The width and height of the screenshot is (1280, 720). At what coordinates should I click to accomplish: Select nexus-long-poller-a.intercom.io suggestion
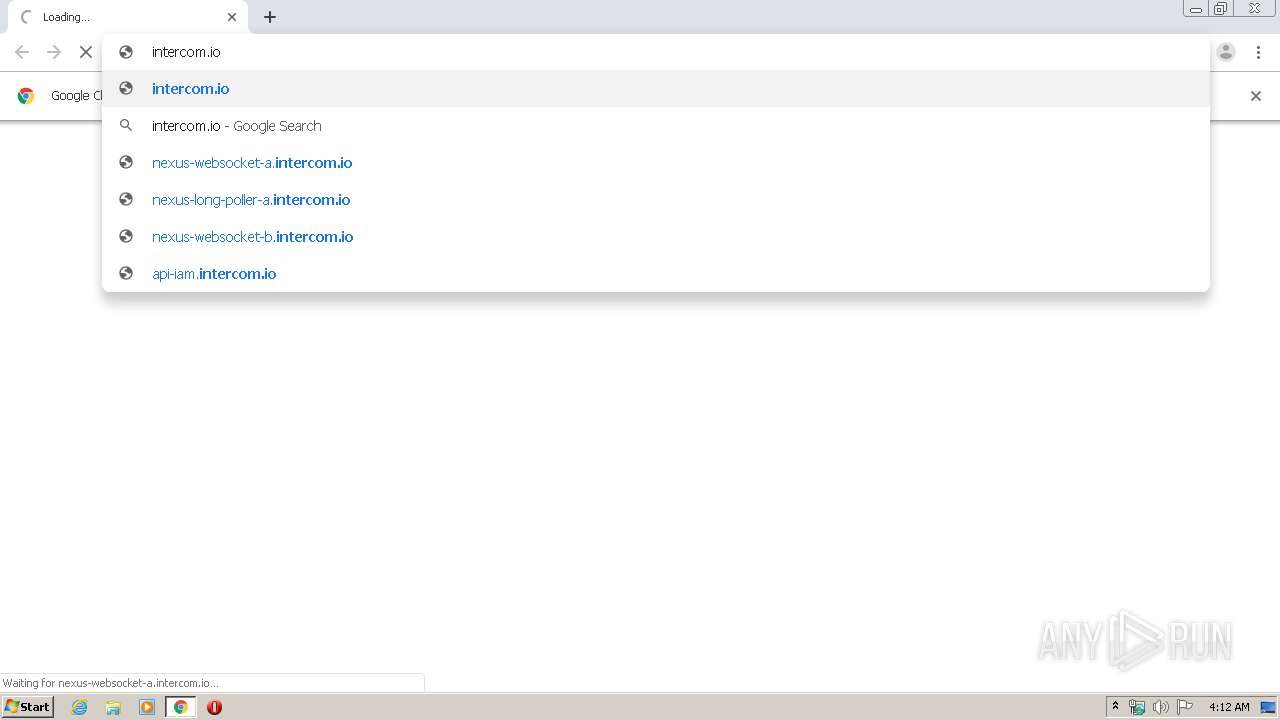656,200
